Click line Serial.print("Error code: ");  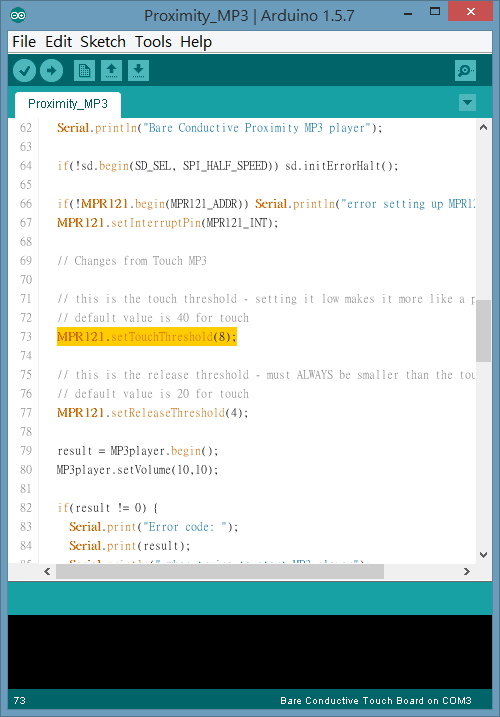point(154,527)
